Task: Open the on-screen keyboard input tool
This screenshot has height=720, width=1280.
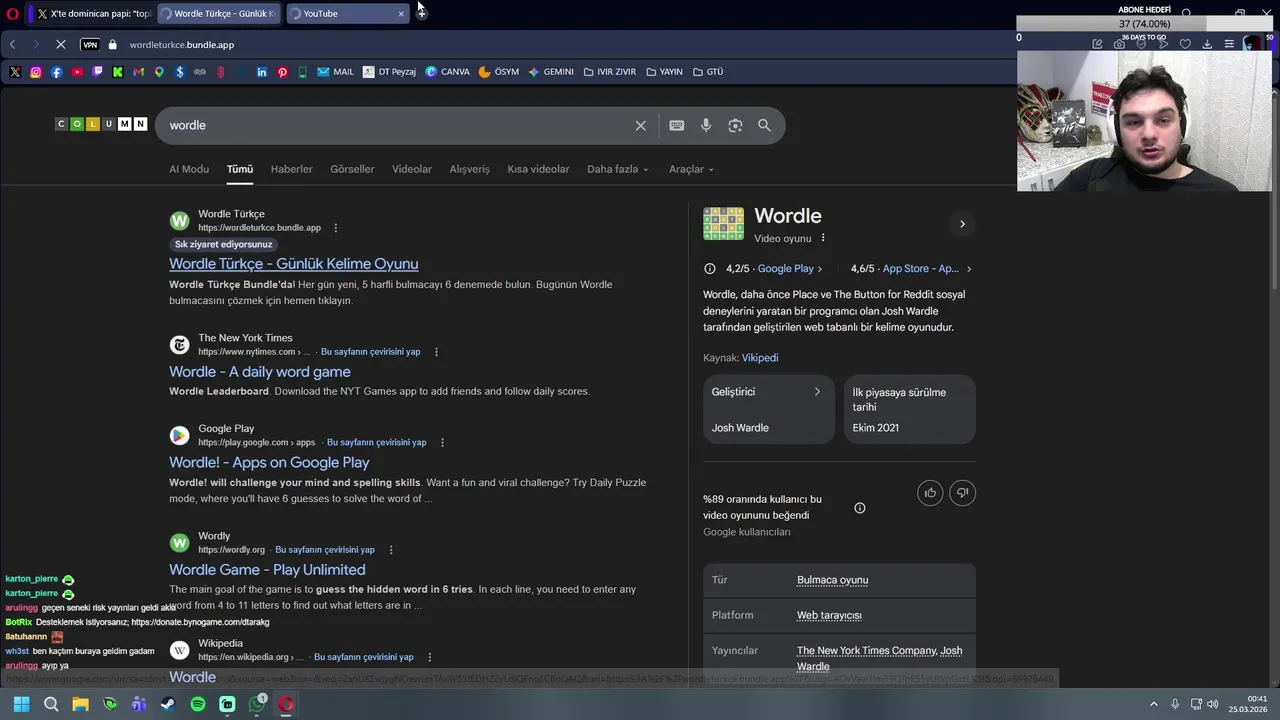Action: coord(677,125)
